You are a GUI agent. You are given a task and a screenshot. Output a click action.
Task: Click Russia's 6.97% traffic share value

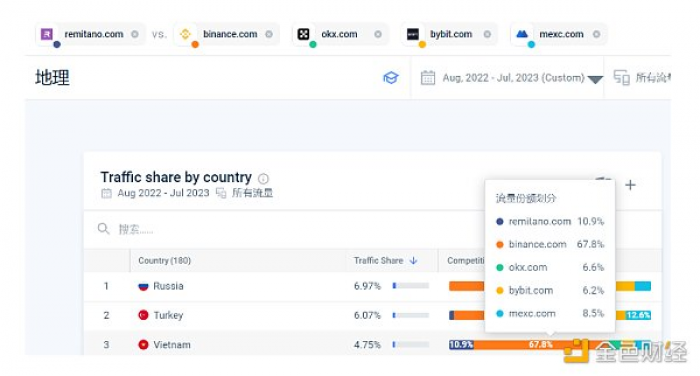coord(367,286)
